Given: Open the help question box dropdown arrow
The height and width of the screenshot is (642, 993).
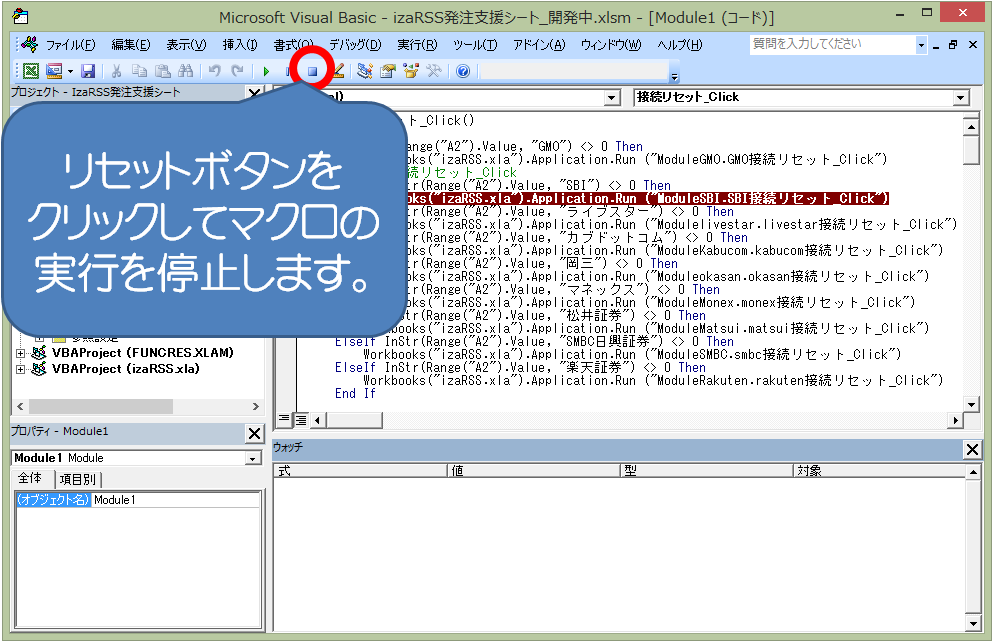Looking at the screenshot, I should 921,44.
